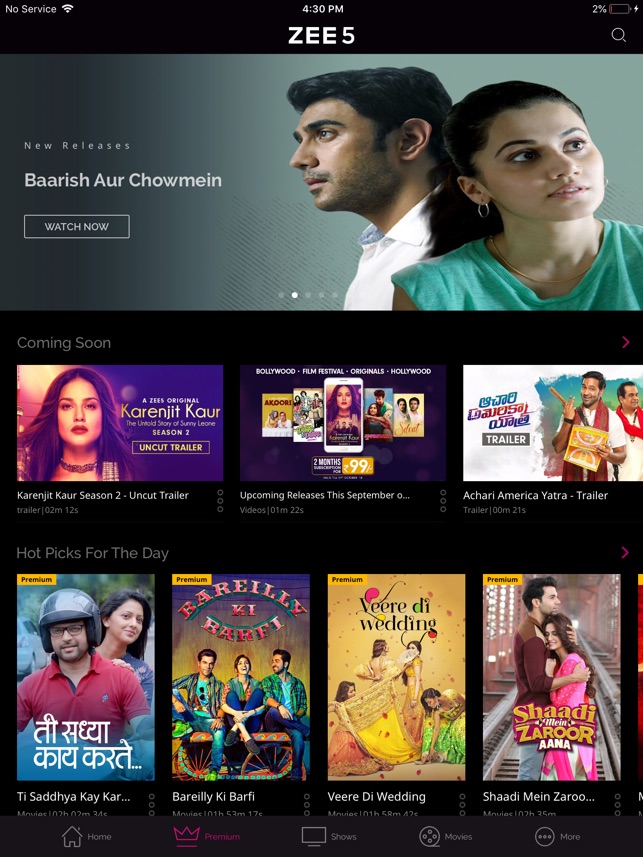The height and width of the screenshot is (857, 643).
Task: Click the ZEE5 logo in header
Action: point(322,36)
